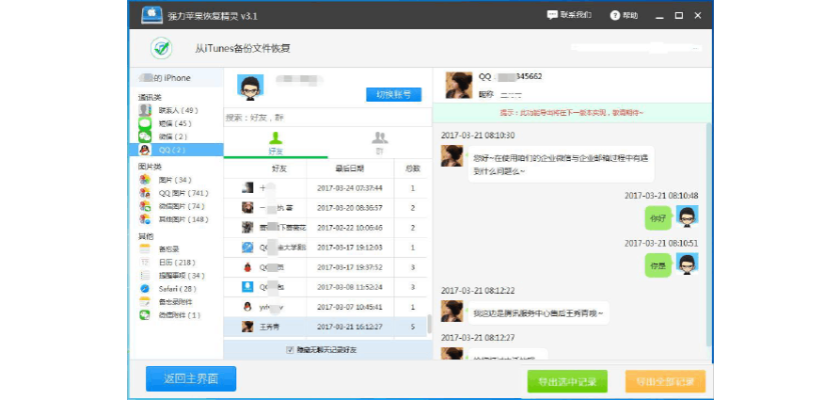This screenshot has height=400, width=840.
Task: Select friend row dated 2017-03-17 19:37:52
Action: tap(325, 267)
